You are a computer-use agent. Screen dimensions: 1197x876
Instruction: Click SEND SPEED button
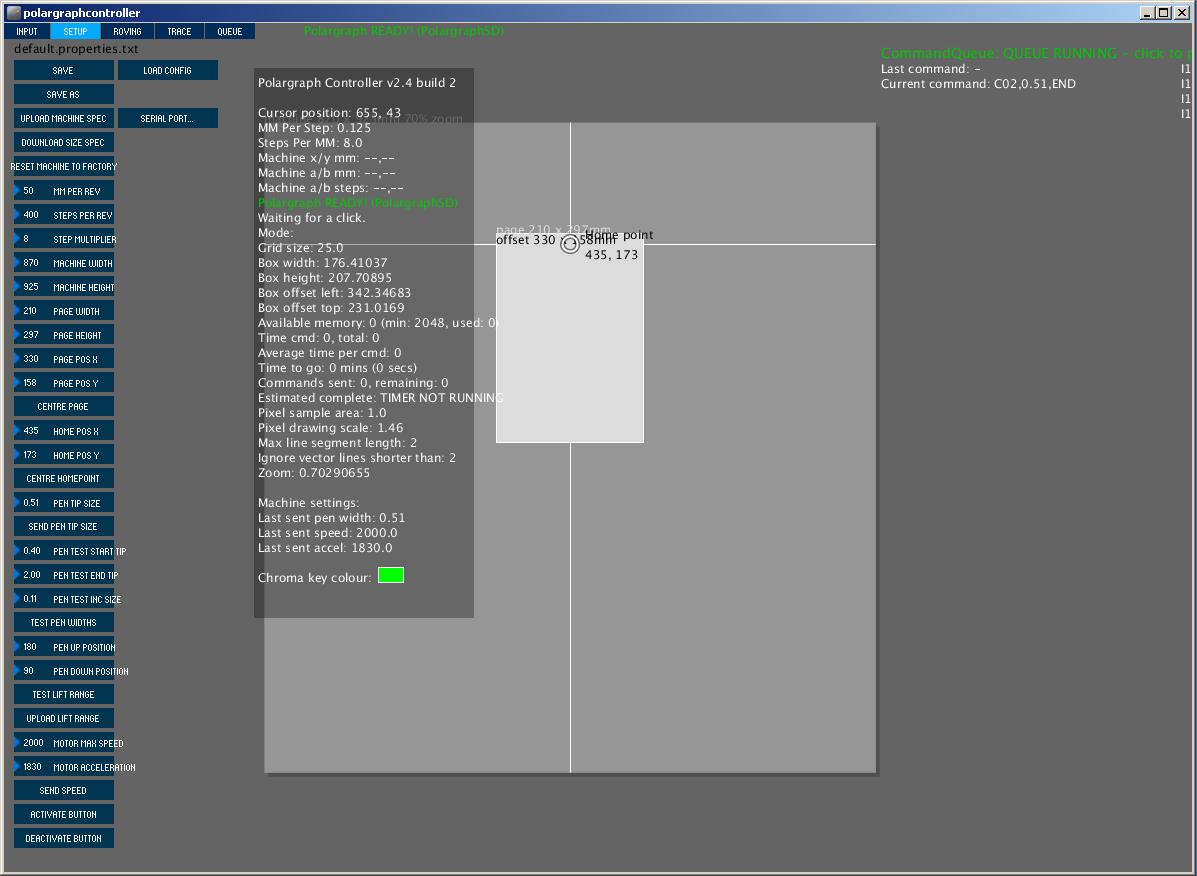[63, 791]
